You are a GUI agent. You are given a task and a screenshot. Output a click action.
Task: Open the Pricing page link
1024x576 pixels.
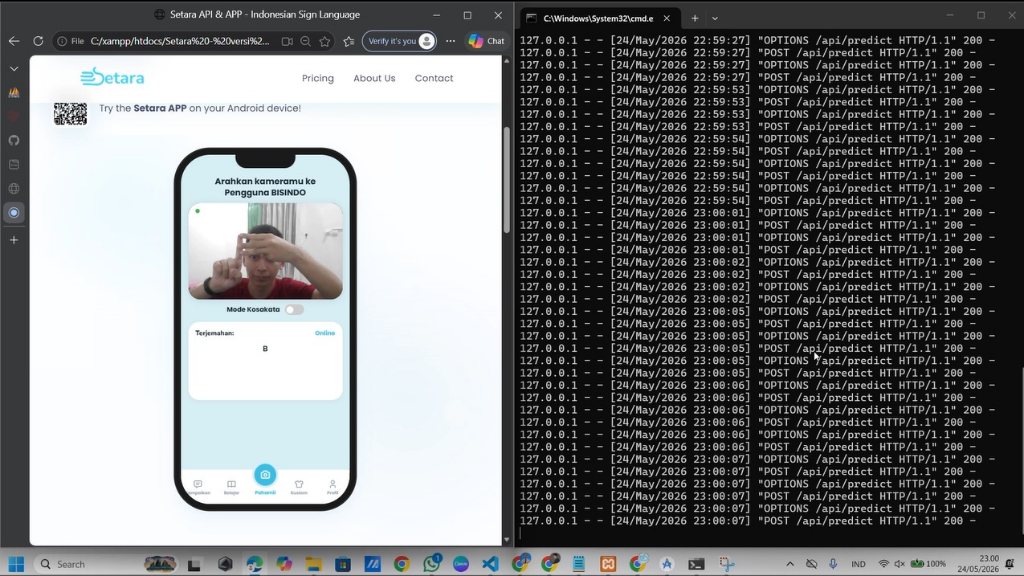click(x=318, y=78)
